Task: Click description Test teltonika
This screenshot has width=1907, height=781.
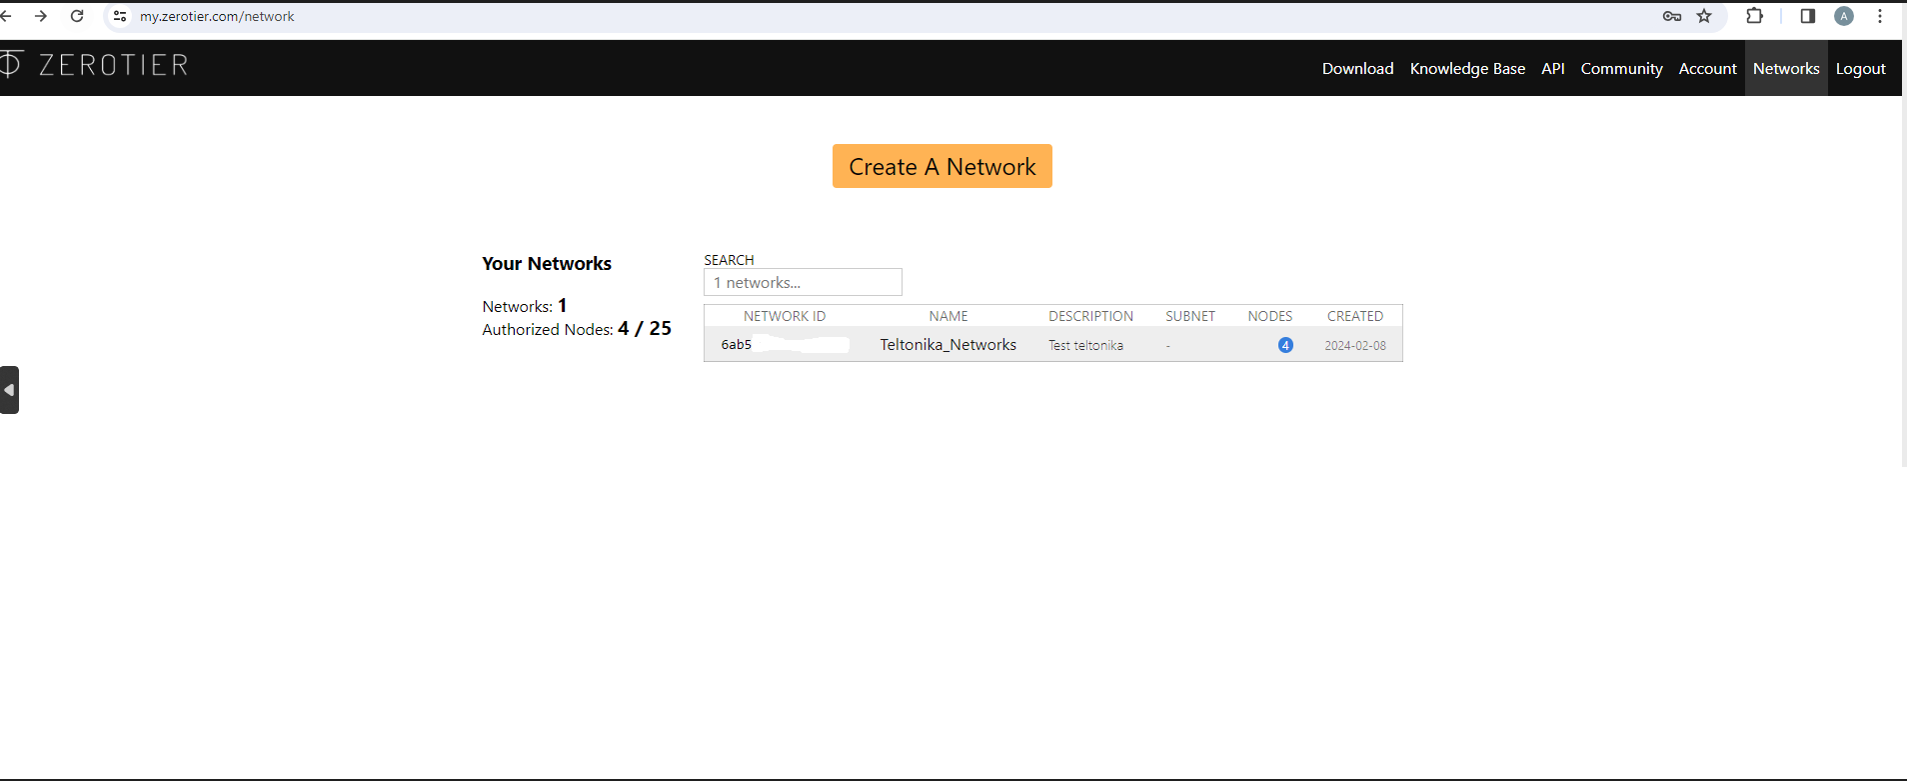Action: tap(1085, 345)
